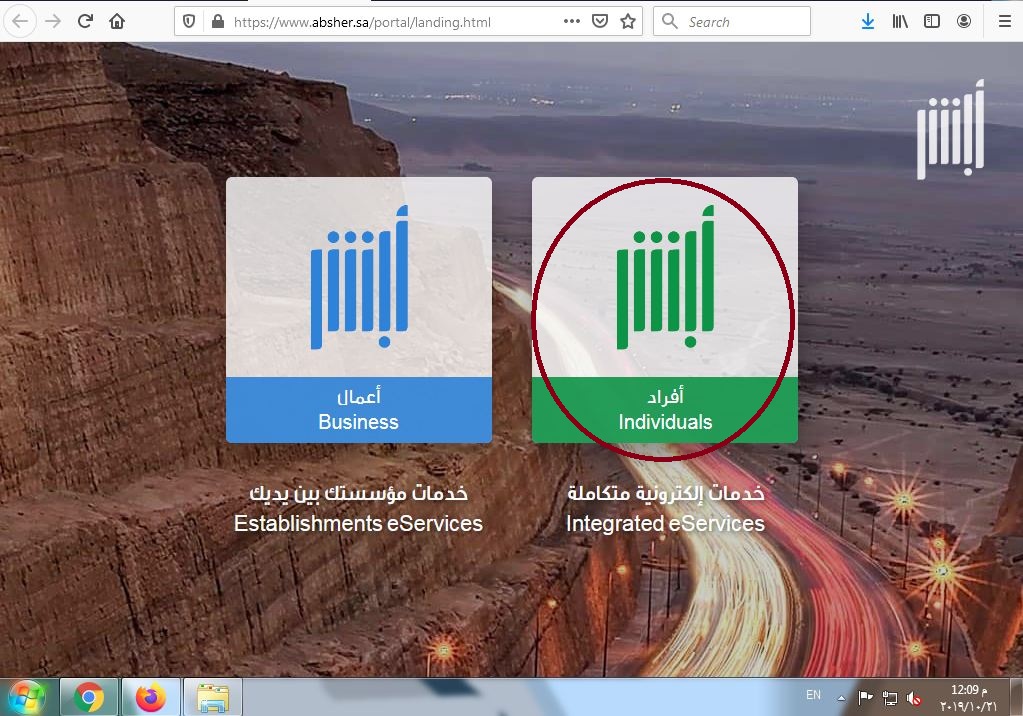1023x716 pixels.
Task: Open the page actions ellipsis menu
Action: pos(572,21)
